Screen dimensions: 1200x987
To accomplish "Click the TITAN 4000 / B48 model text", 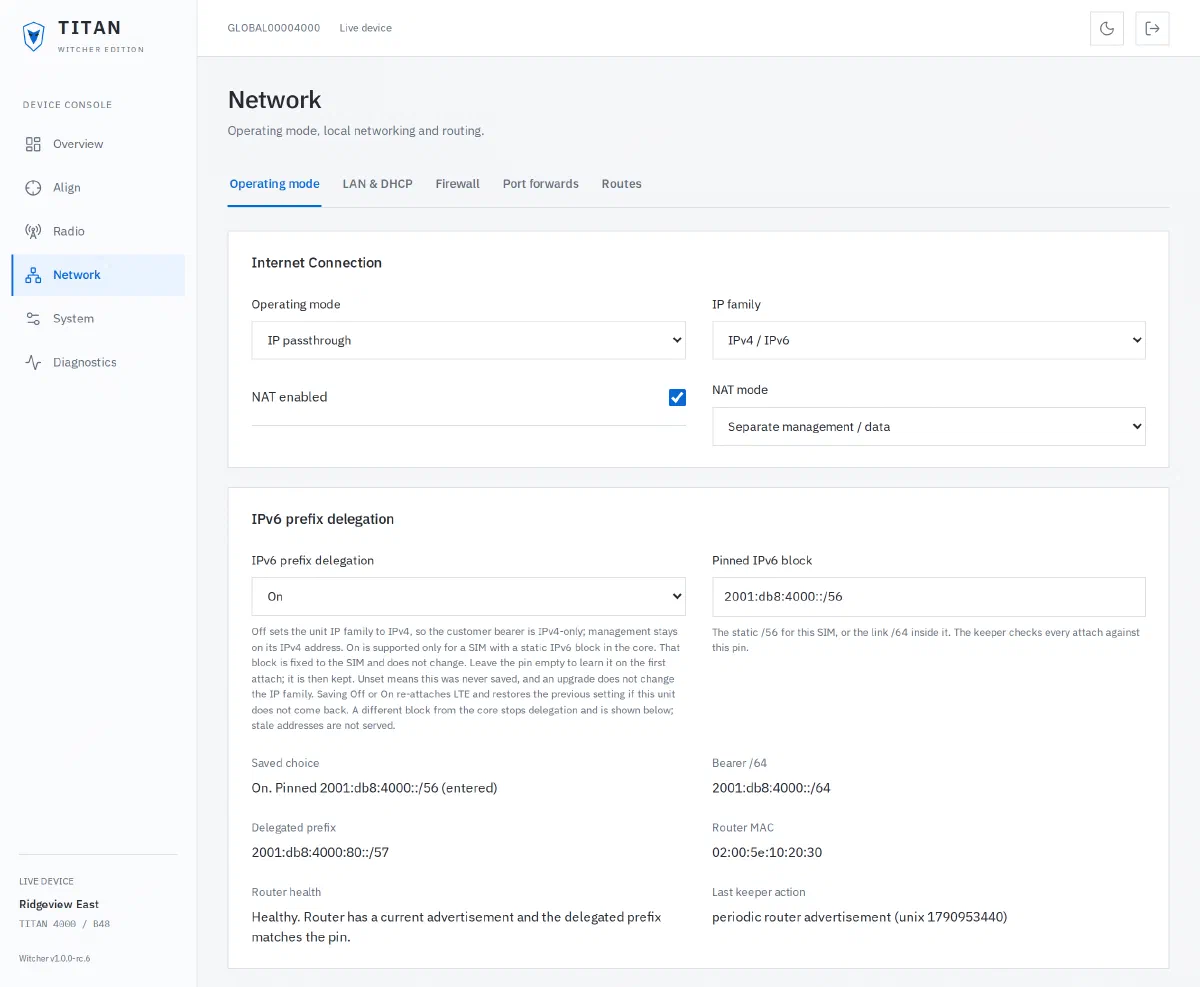I will (65, 923).
